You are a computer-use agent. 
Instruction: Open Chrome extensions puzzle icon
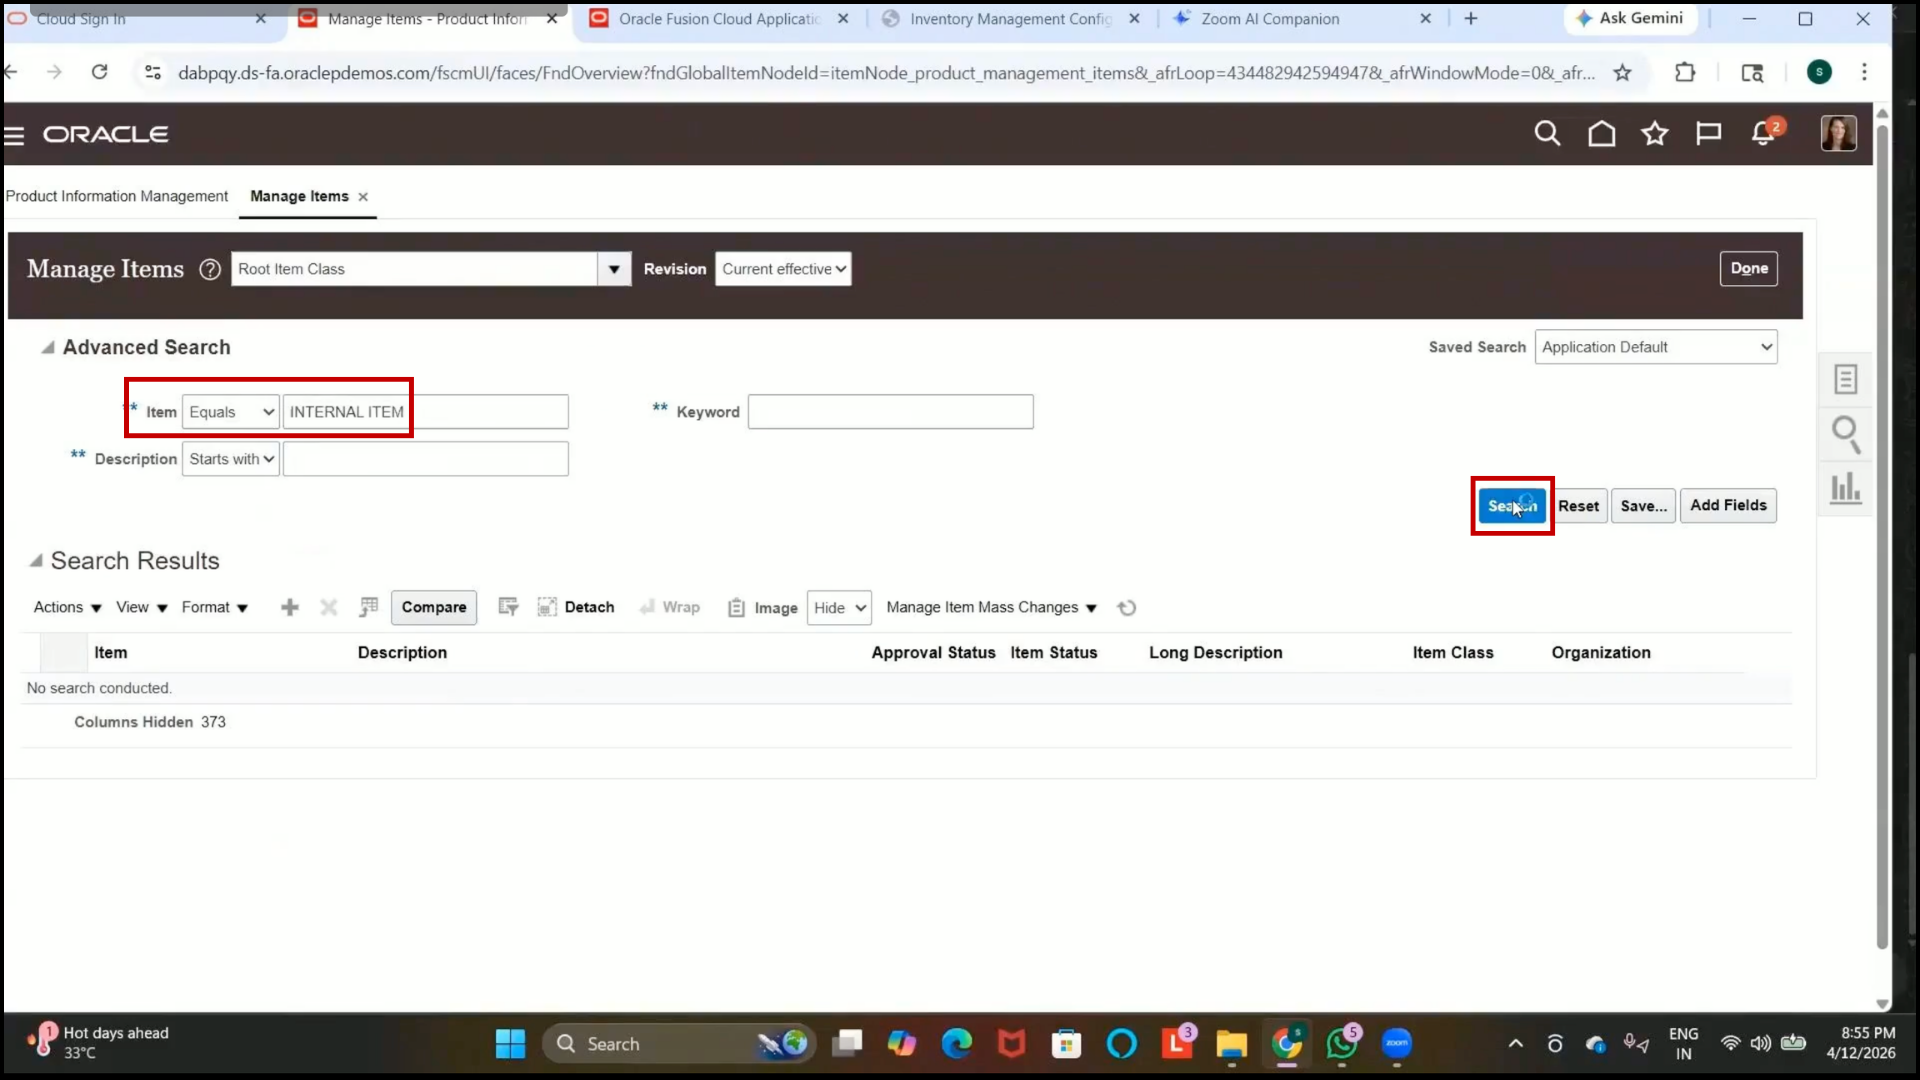(1685, 72)
